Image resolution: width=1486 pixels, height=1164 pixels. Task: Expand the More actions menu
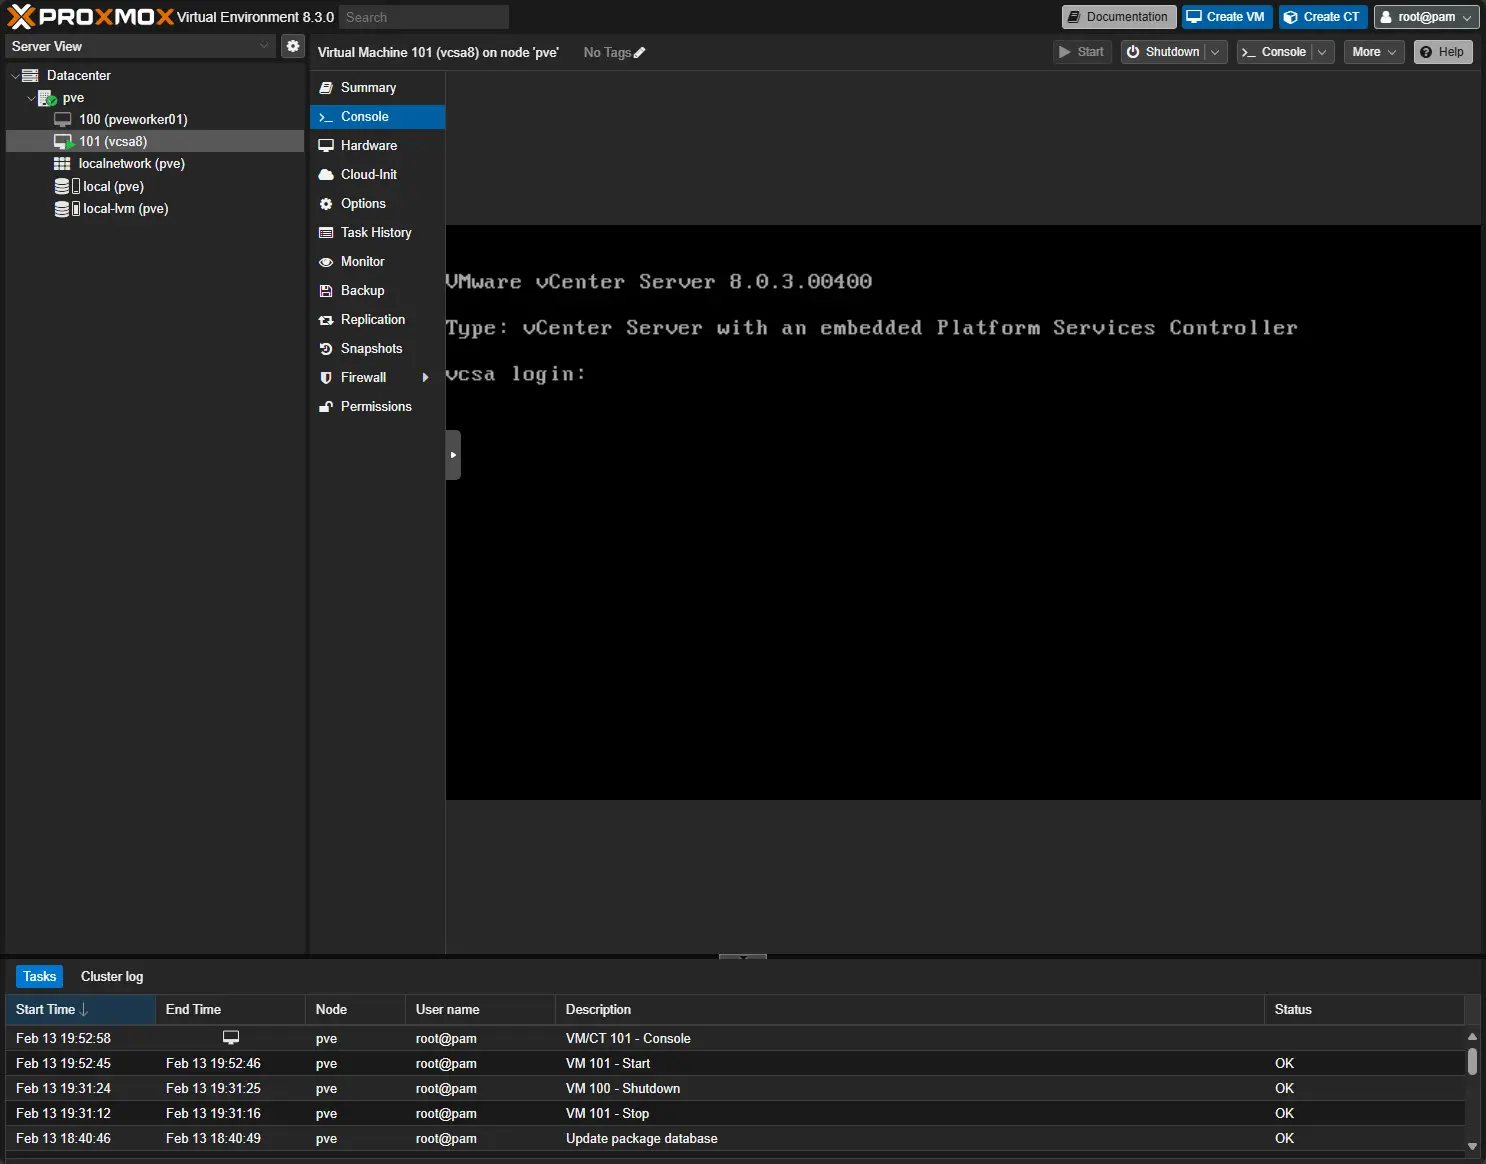click(1373, 52)
